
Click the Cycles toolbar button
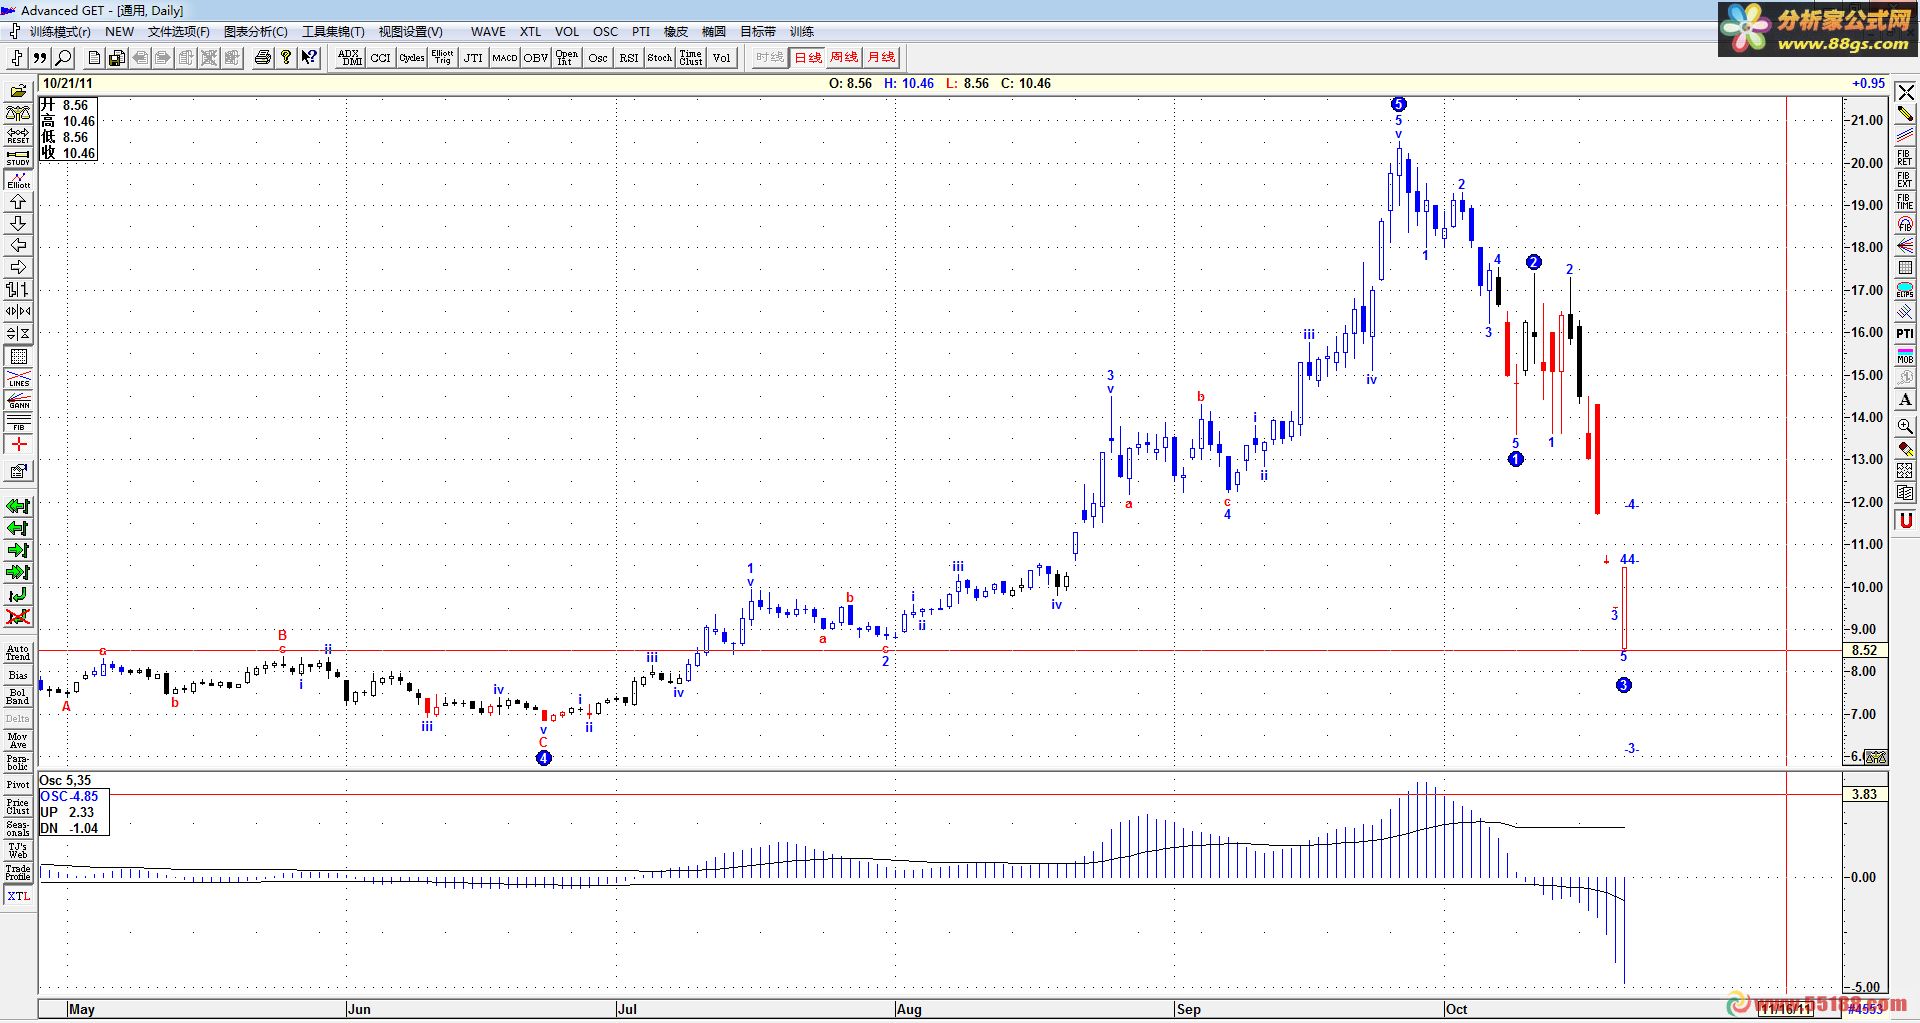tap(412, 58)
